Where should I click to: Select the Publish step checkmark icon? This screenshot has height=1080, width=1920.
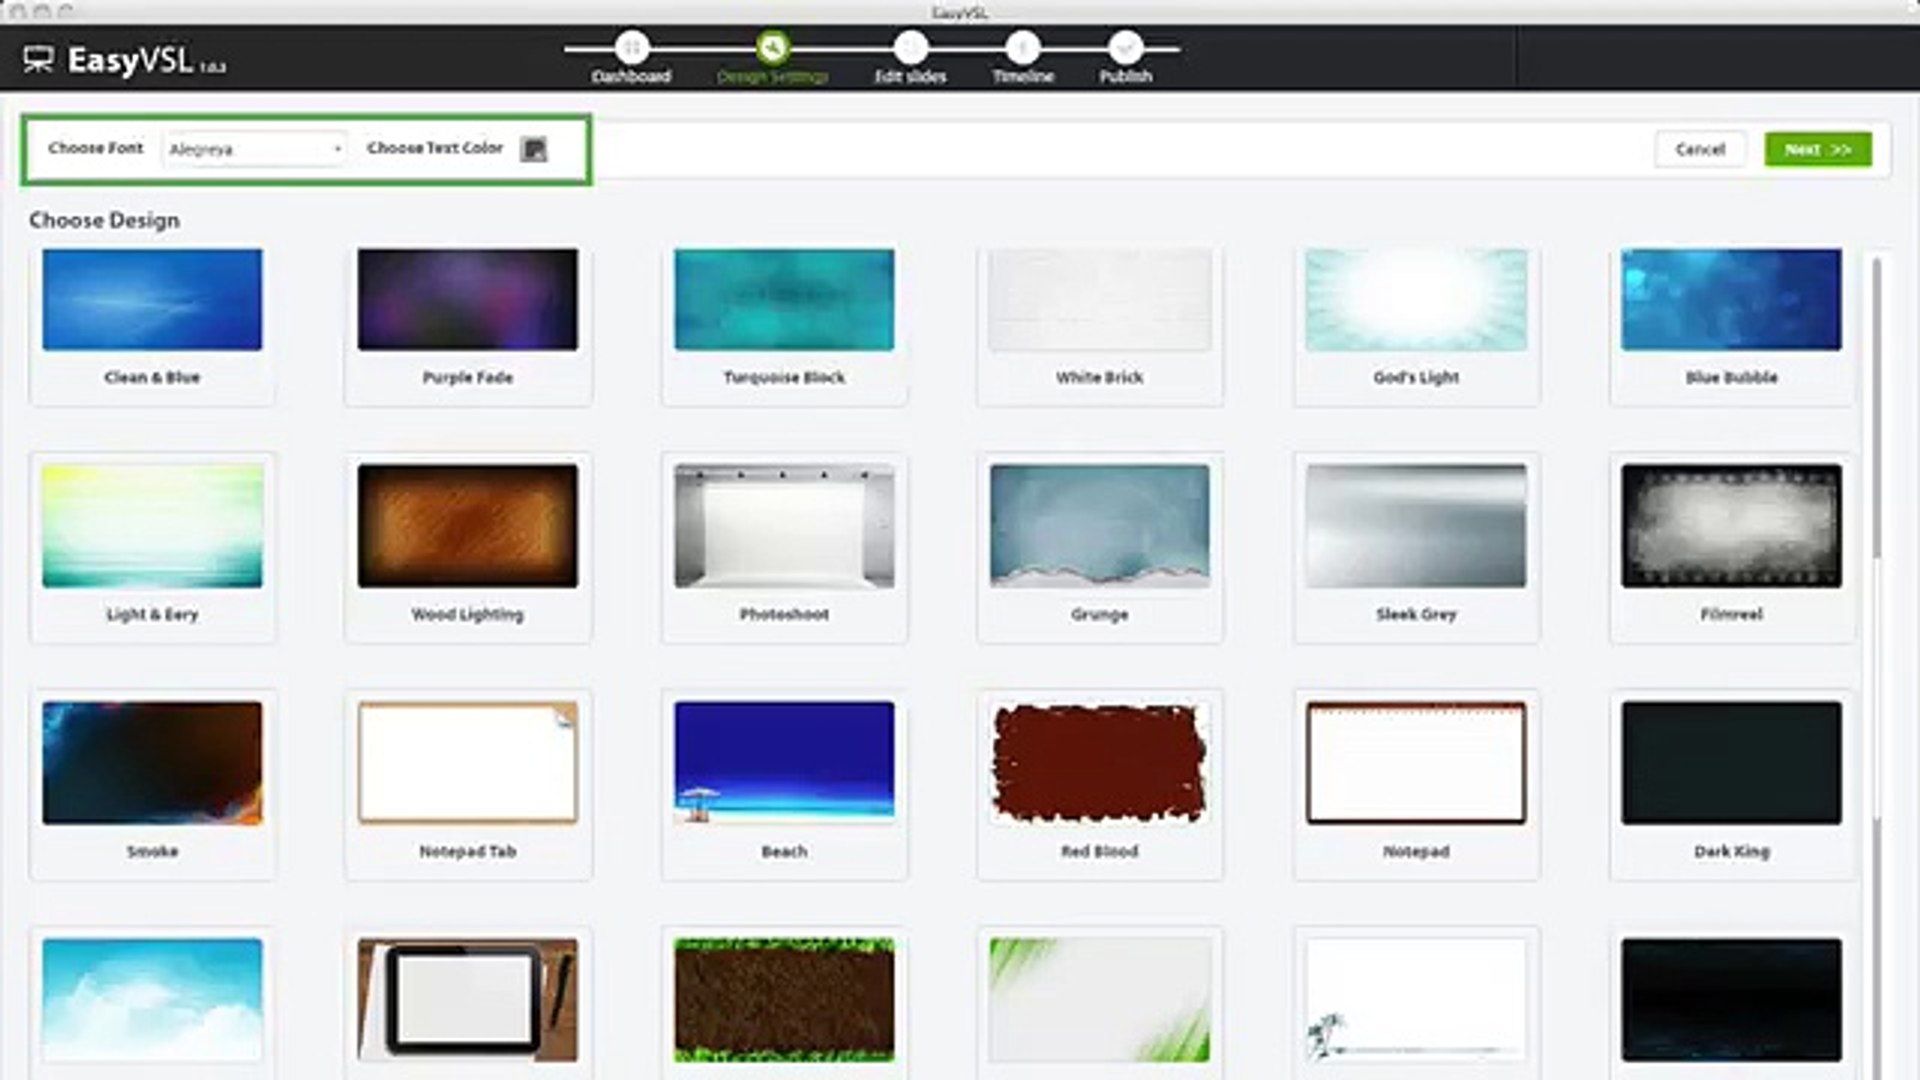[1127, 48]
